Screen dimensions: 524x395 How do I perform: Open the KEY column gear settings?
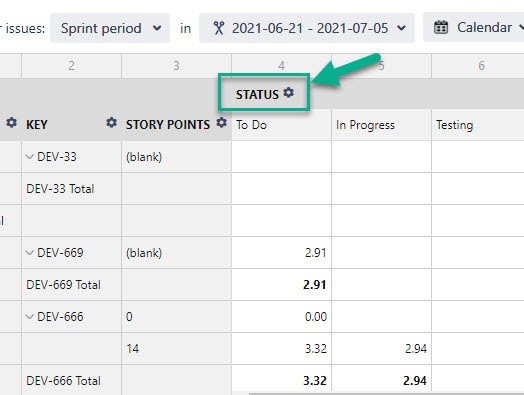click(x=111, y=123)
